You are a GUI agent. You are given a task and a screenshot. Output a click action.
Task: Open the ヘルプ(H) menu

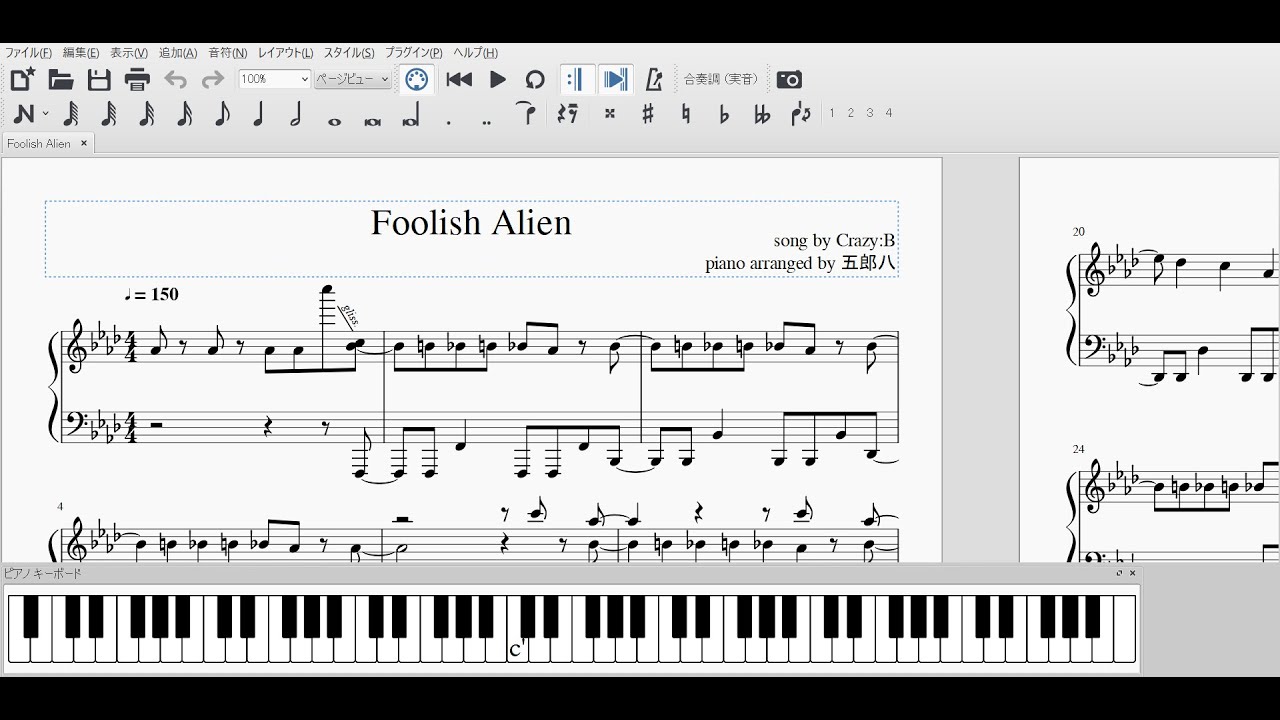coord(475,53)
